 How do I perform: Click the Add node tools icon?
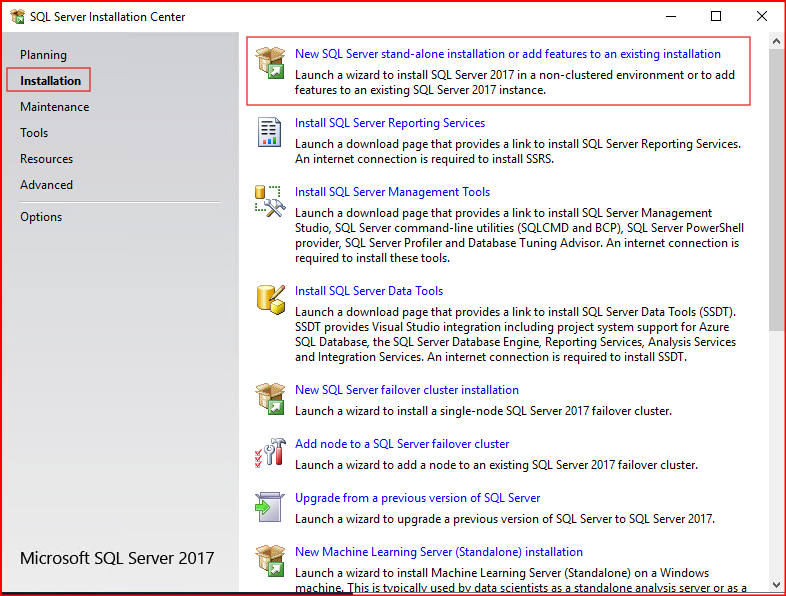pyautogui.click(x=270, y=453)
